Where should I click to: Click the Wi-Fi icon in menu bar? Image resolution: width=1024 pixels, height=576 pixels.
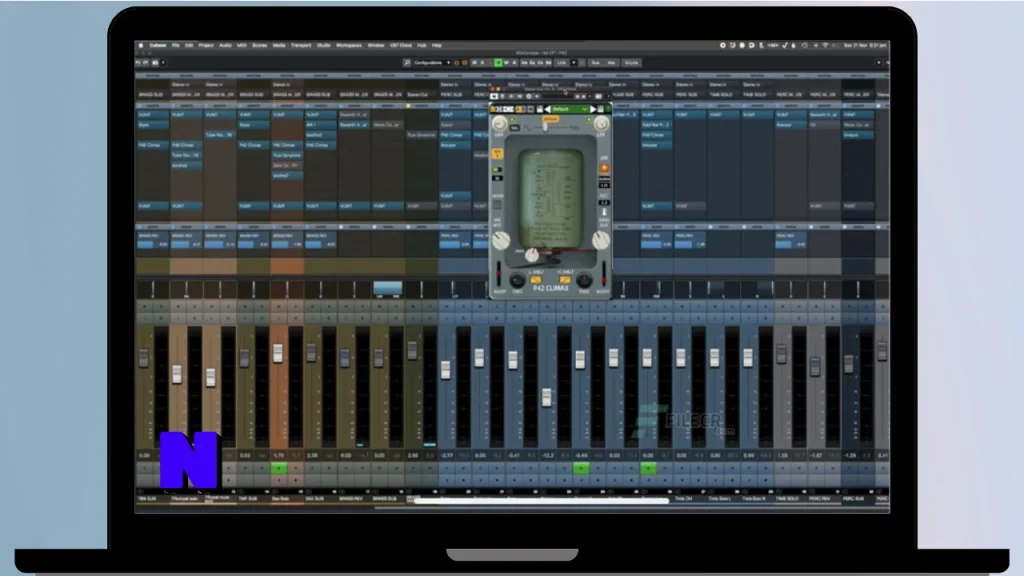[825, 46]
